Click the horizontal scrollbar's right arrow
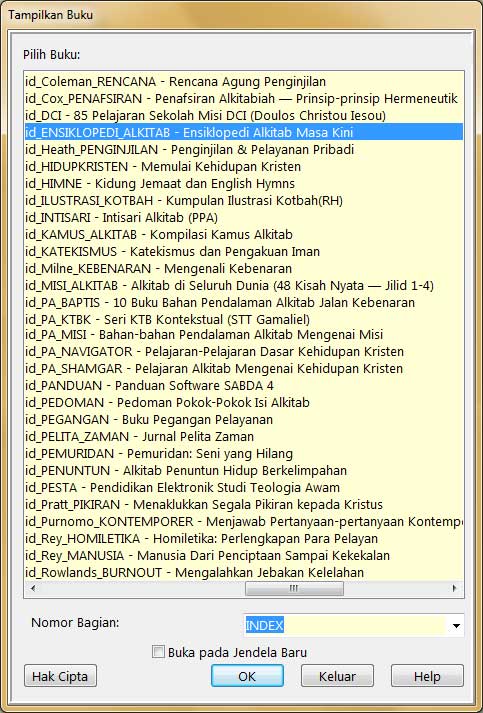This screenshot has width=483, height=713. 454,588
